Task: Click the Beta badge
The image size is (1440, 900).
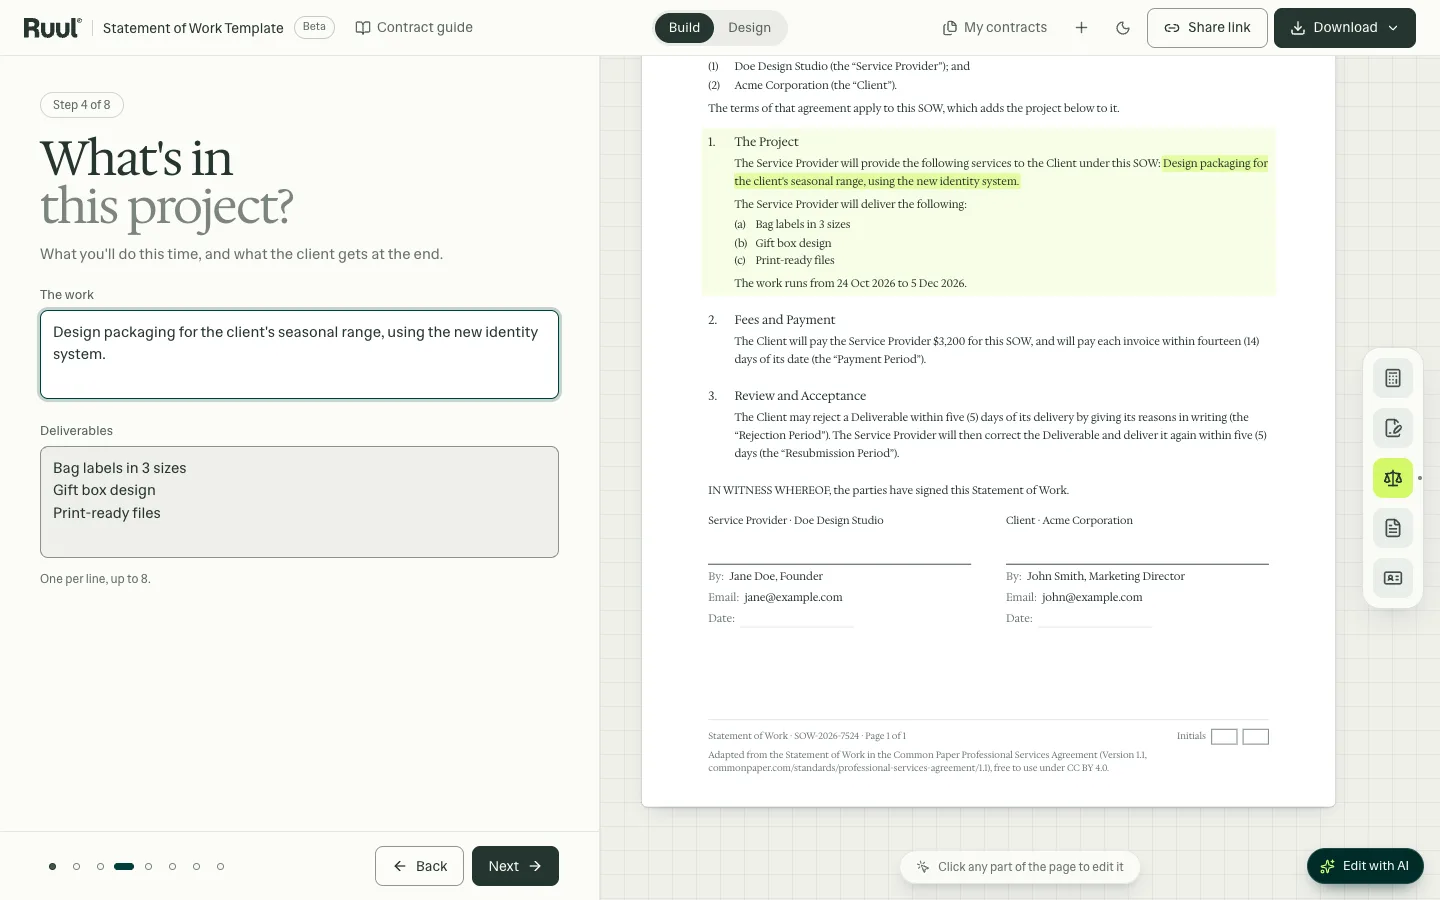Action: (x=314, y=27)
